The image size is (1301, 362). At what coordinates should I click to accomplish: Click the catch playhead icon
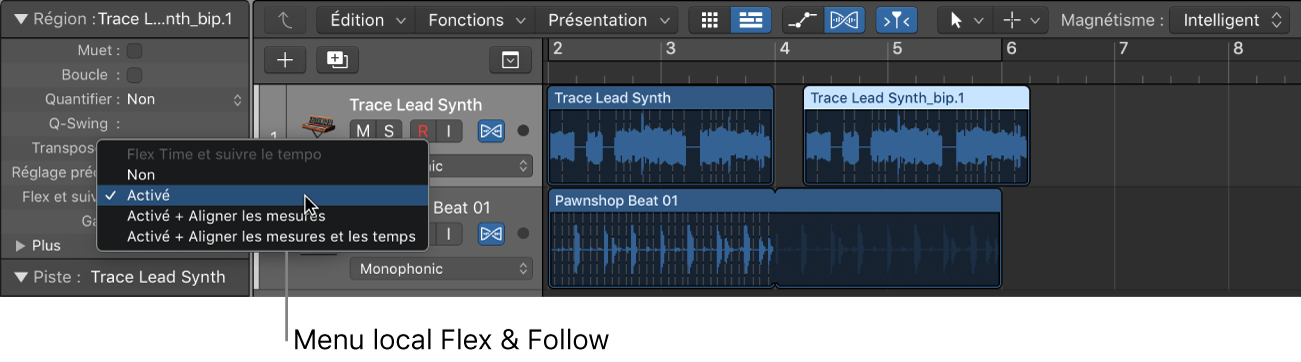pyautogui.click(x=896, y=20)
